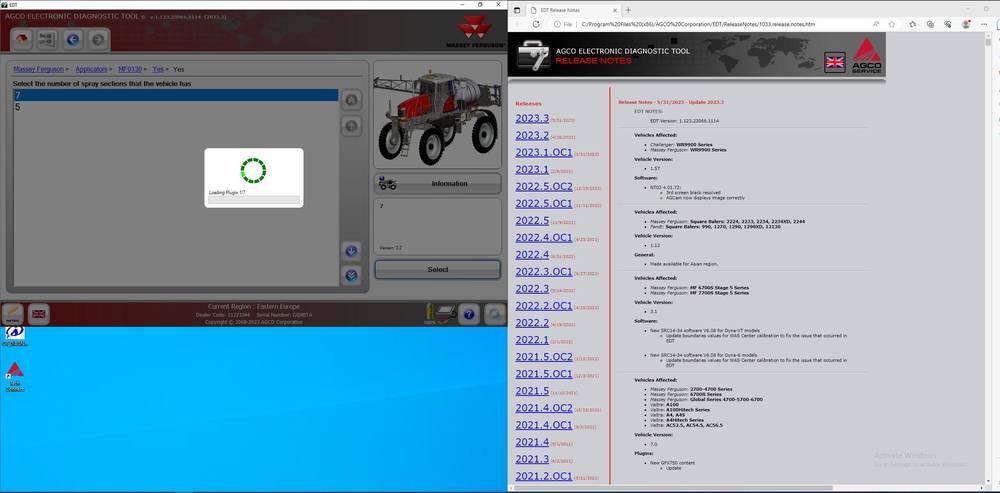The height and width of the screenshot is (493, 1000).
Task: Reload the release notes page
Action: click(536, 24)
